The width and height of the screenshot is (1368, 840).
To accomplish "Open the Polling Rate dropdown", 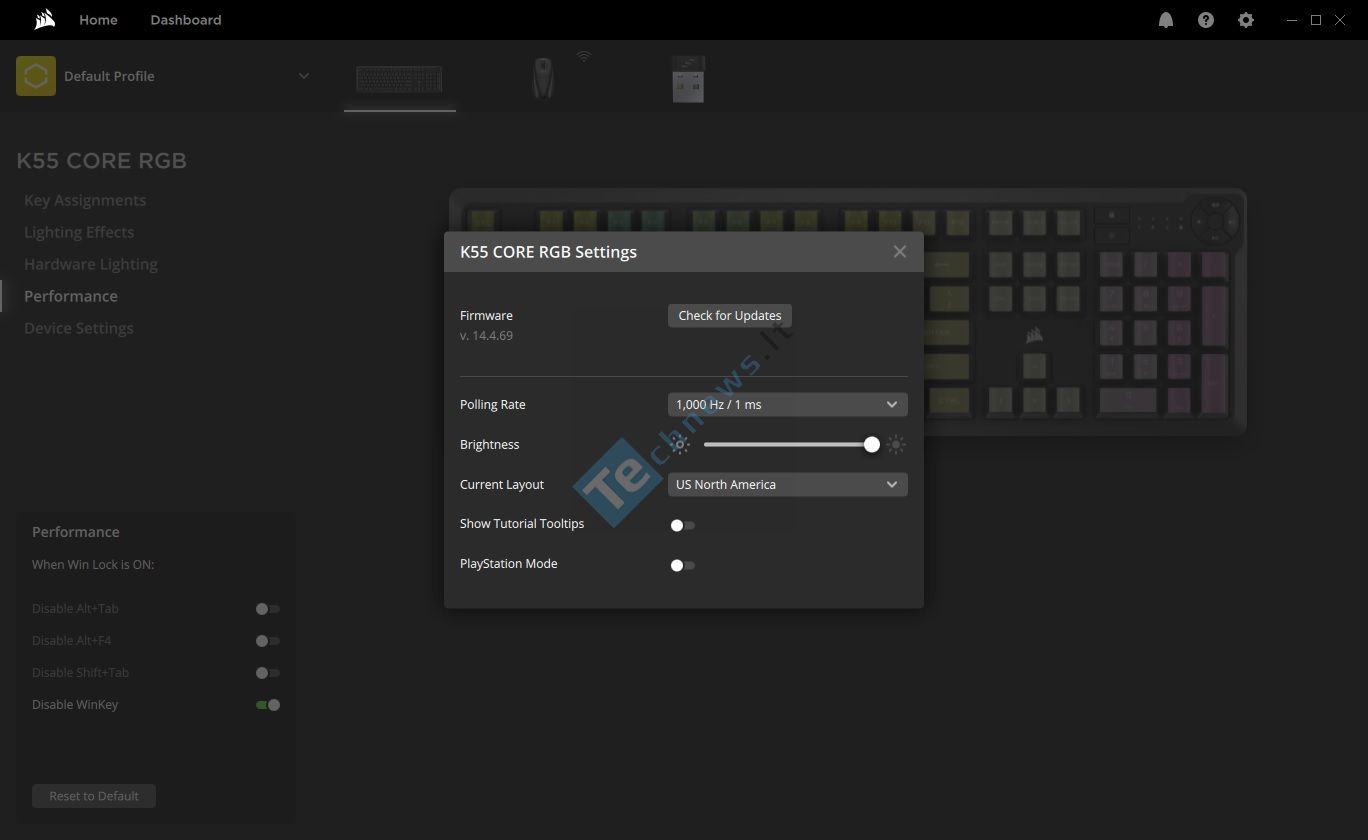I will pos(788,405).
